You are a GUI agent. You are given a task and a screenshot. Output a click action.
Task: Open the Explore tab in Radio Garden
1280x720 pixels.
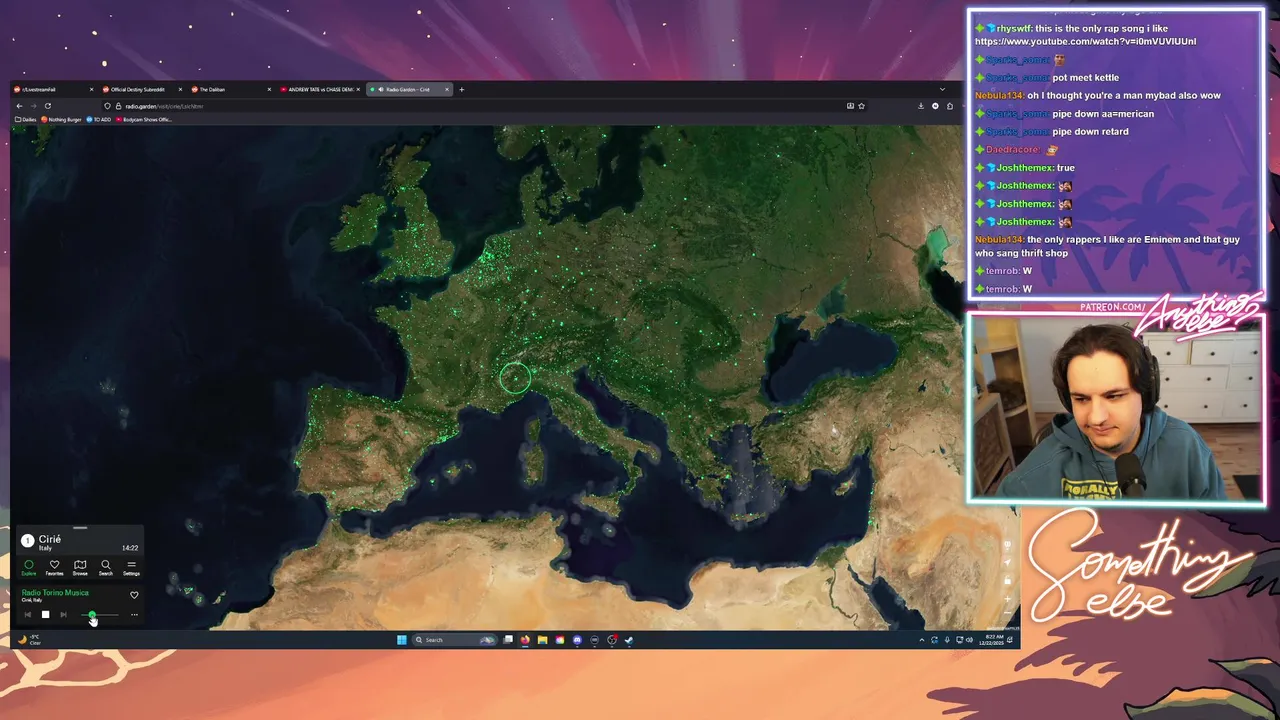[29, 567]
